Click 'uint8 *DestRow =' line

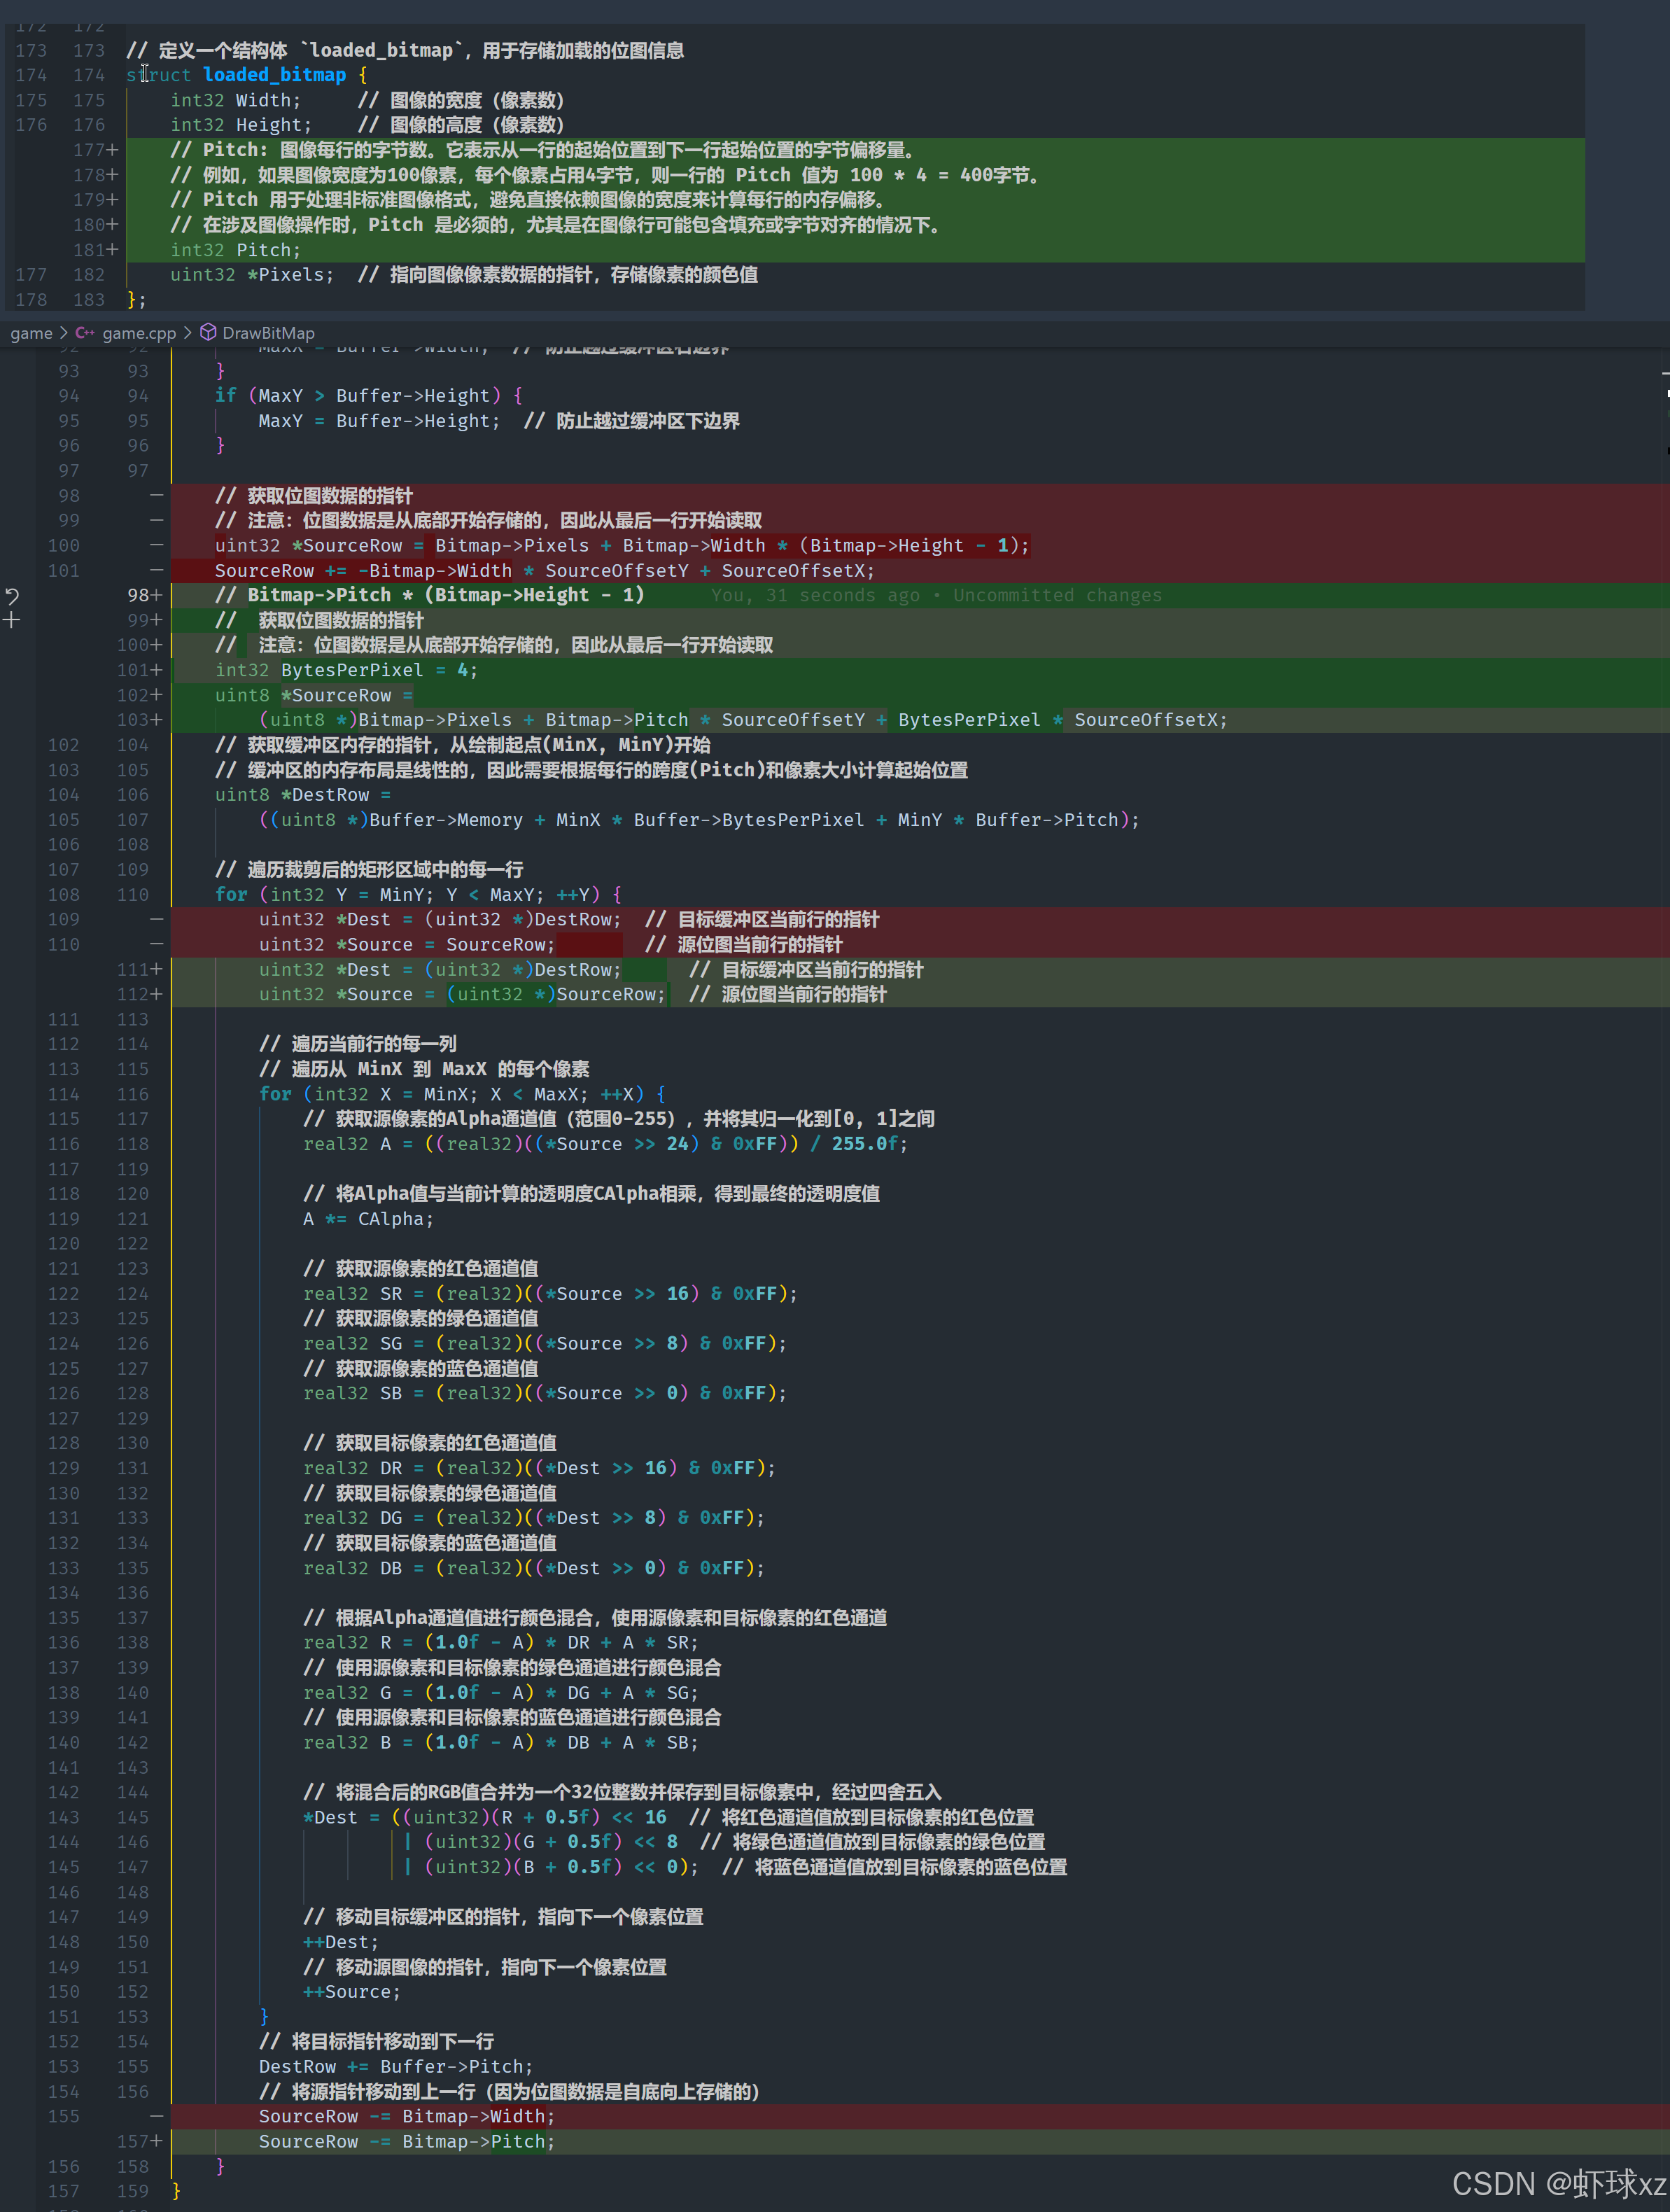303,795
